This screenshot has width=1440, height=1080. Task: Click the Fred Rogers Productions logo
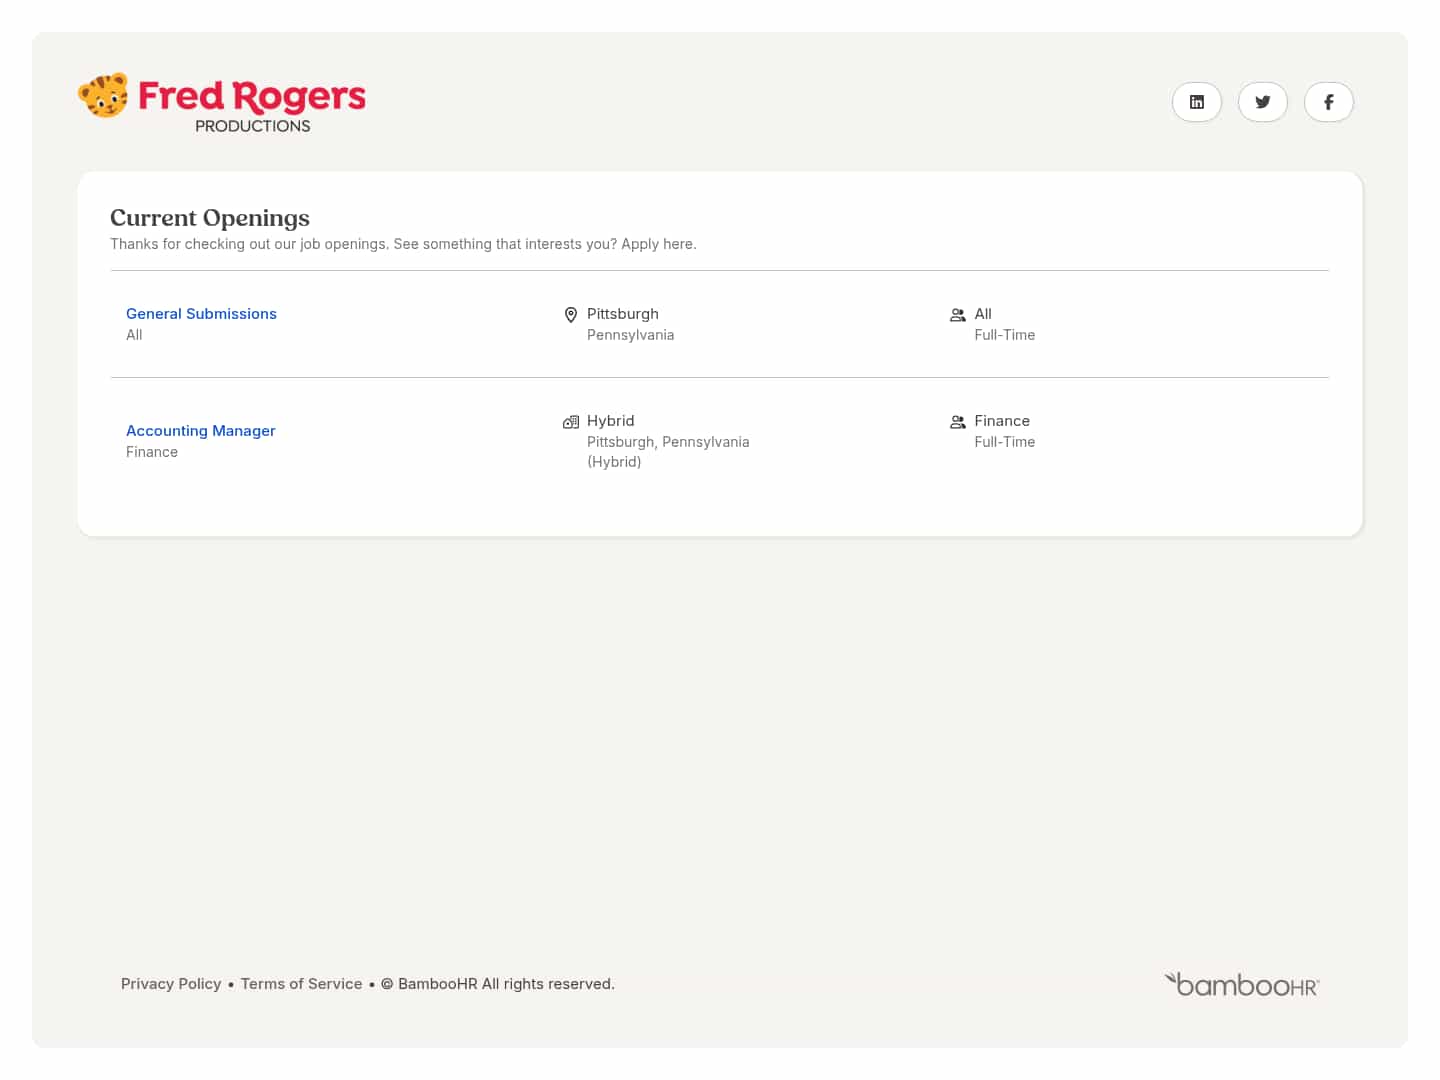222,103
